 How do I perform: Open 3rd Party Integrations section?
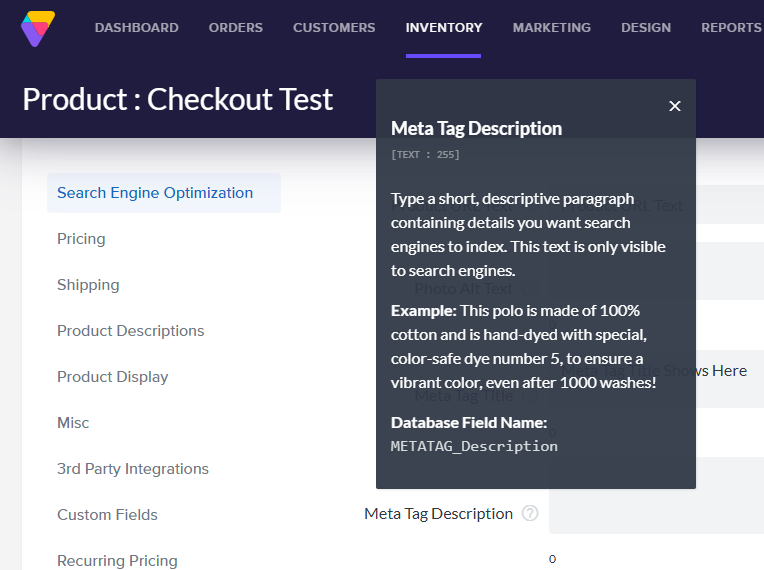(x=132, y=469)
